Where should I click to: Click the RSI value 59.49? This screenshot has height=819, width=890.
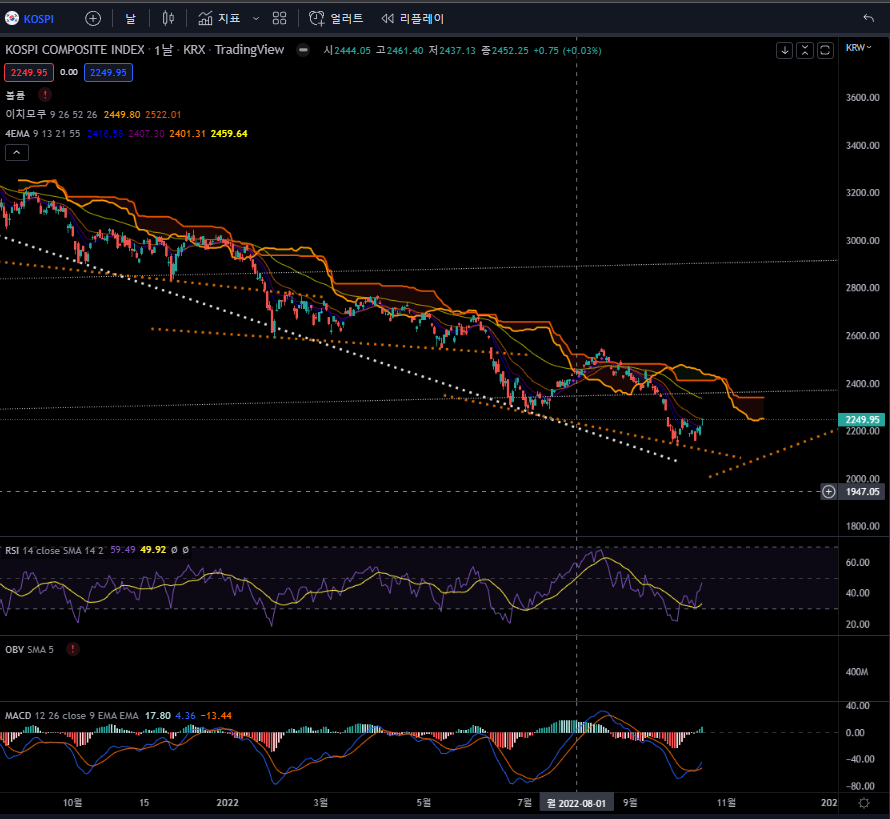[123, 550]
